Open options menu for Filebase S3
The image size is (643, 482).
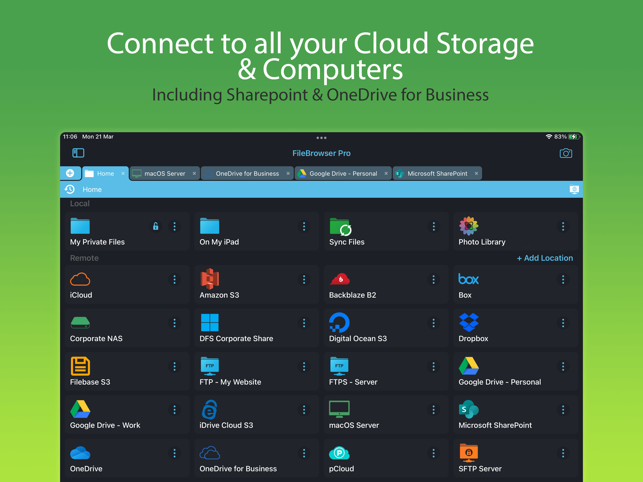175,366
